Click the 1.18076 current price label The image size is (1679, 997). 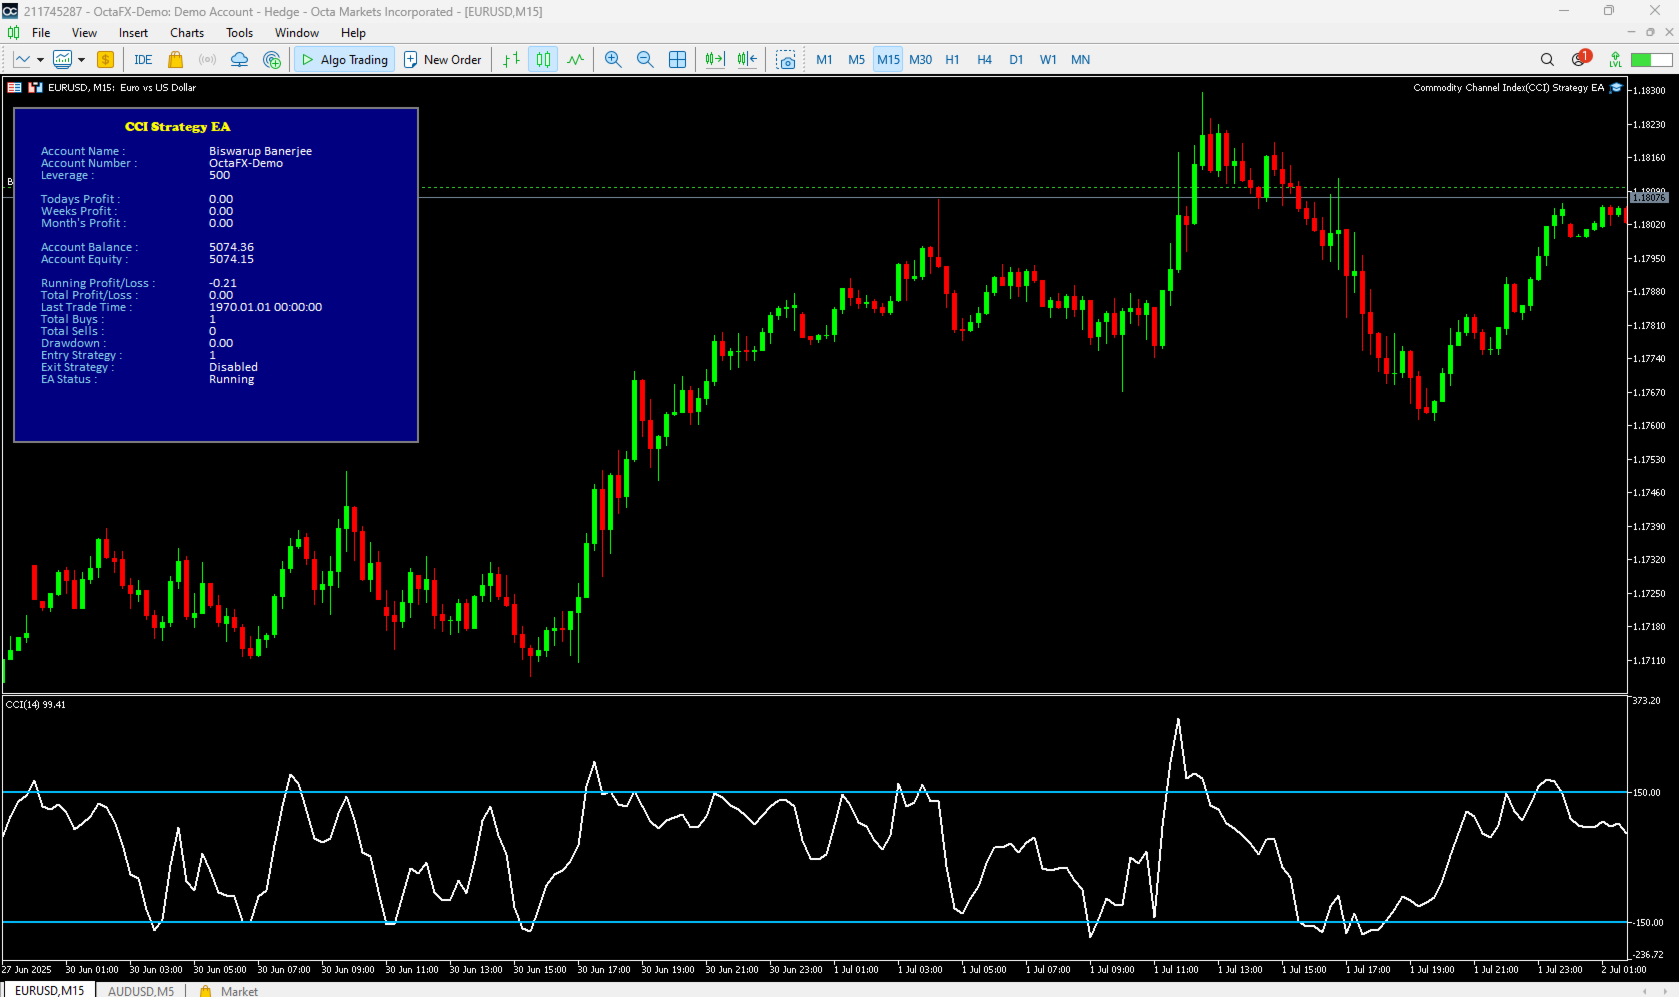[1649, 198]
